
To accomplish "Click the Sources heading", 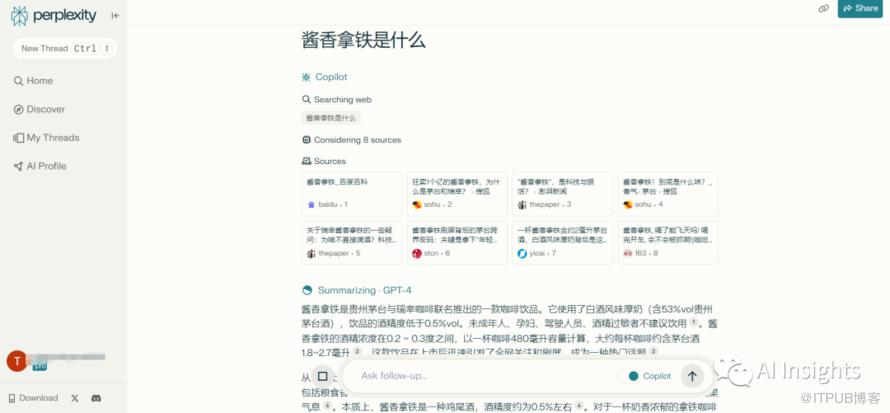I will pyautogui.click(x=324, y=161).
